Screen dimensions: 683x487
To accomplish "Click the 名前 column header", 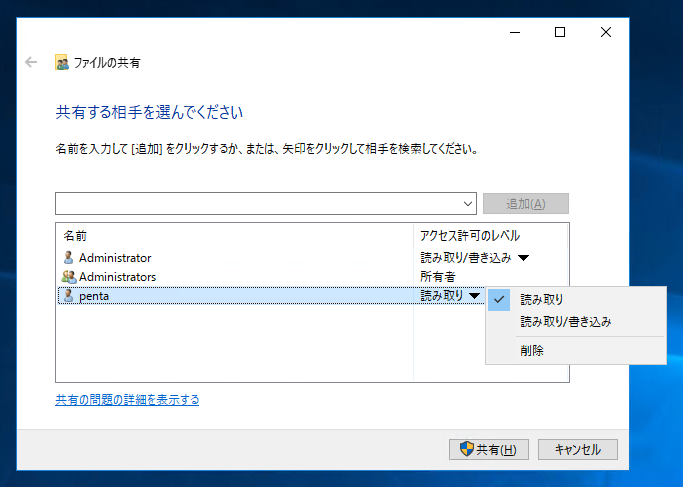I will (235, 236).
